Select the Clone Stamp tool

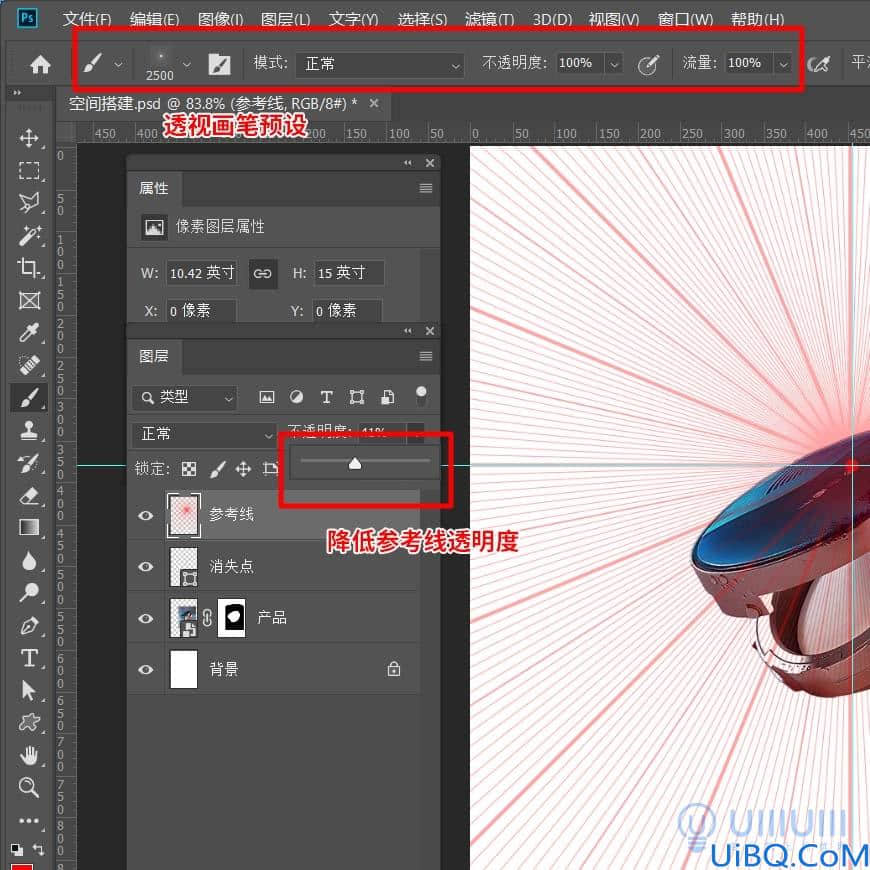(x=29, y=430)
